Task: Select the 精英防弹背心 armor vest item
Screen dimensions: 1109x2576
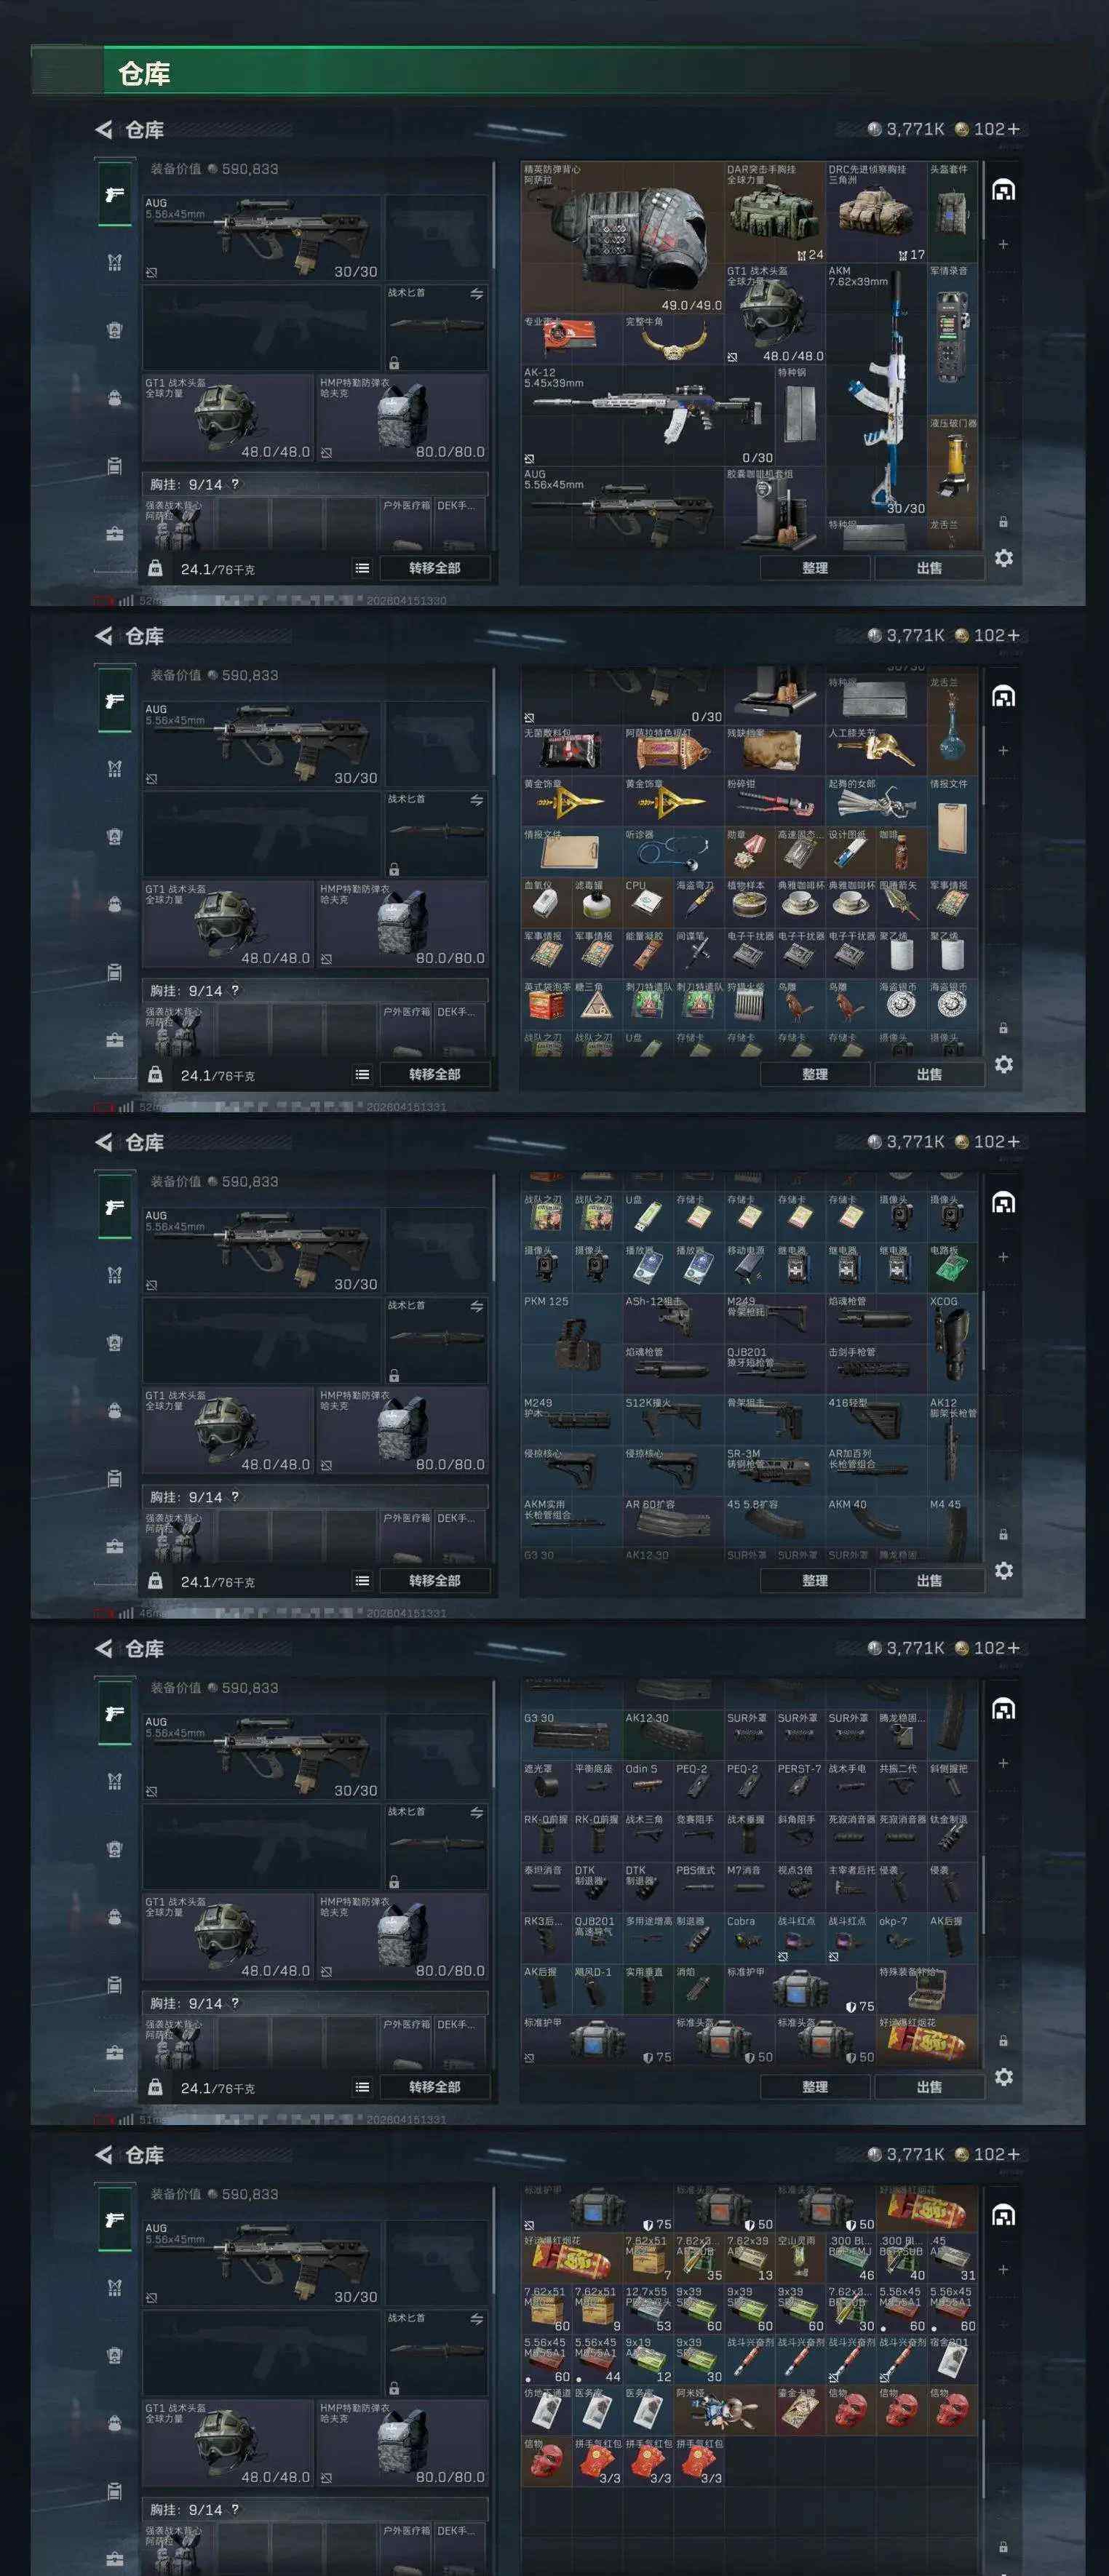Action: pos(622,238)
